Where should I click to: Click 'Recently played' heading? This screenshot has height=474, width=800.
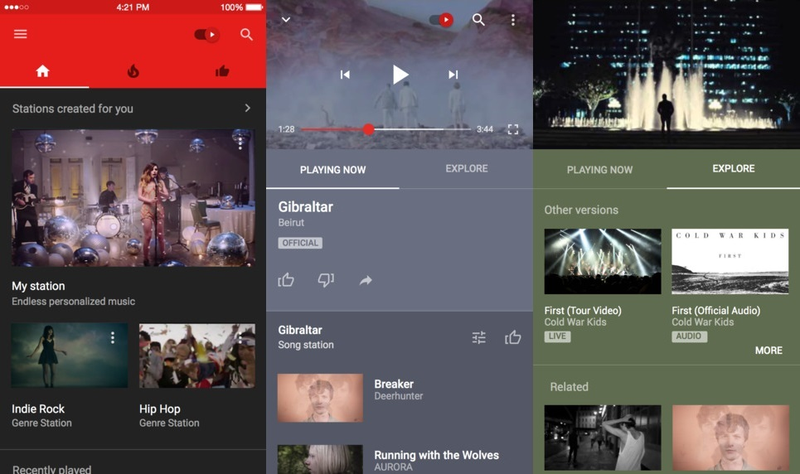click(x=52, y=469)
